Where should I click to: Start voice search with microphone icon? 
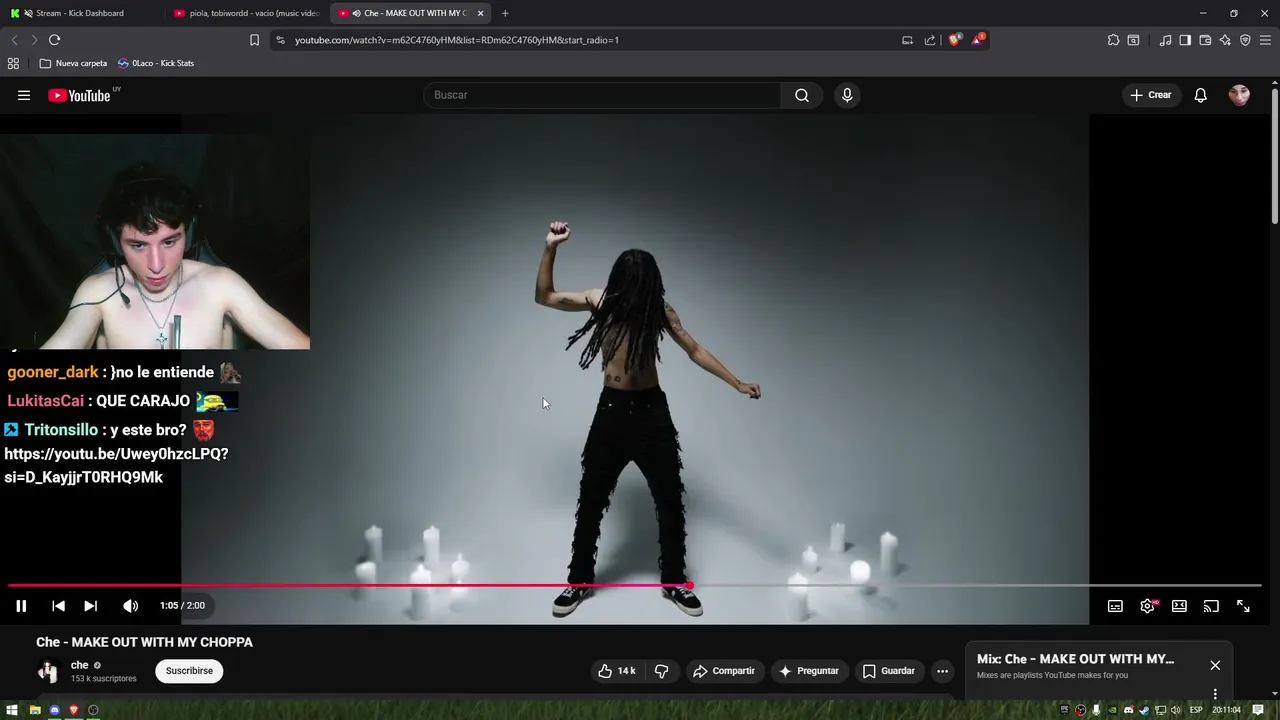[847, 95]
